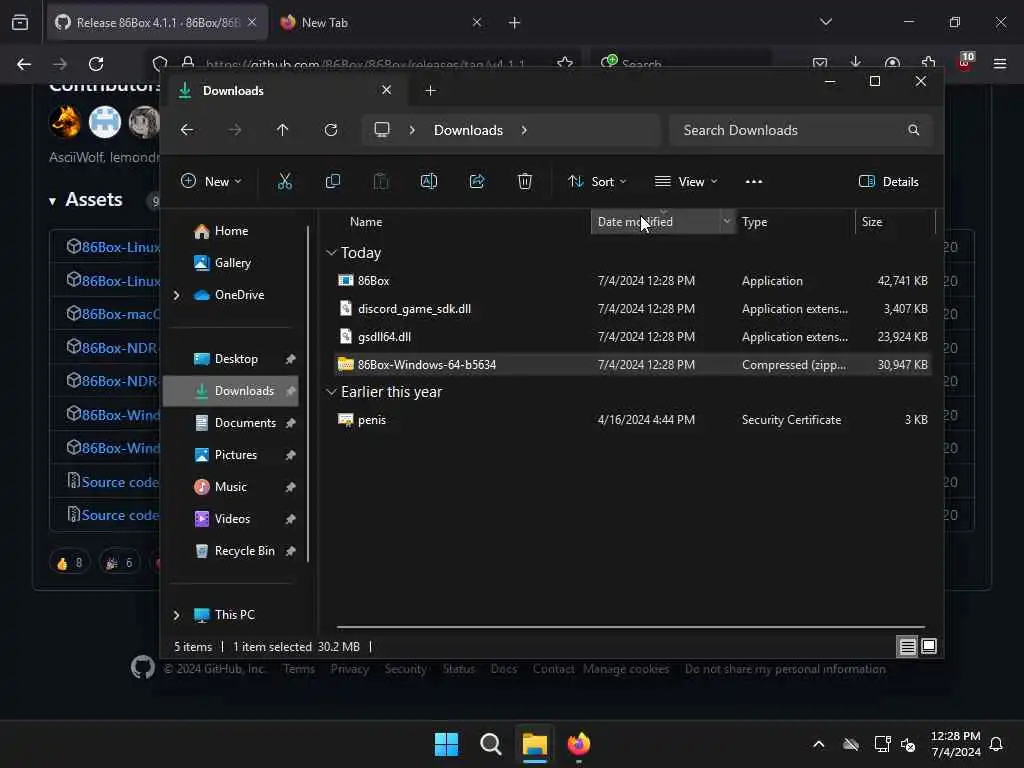Click the taskbar clock and date
1024x768 pixels.
point(955,744)
